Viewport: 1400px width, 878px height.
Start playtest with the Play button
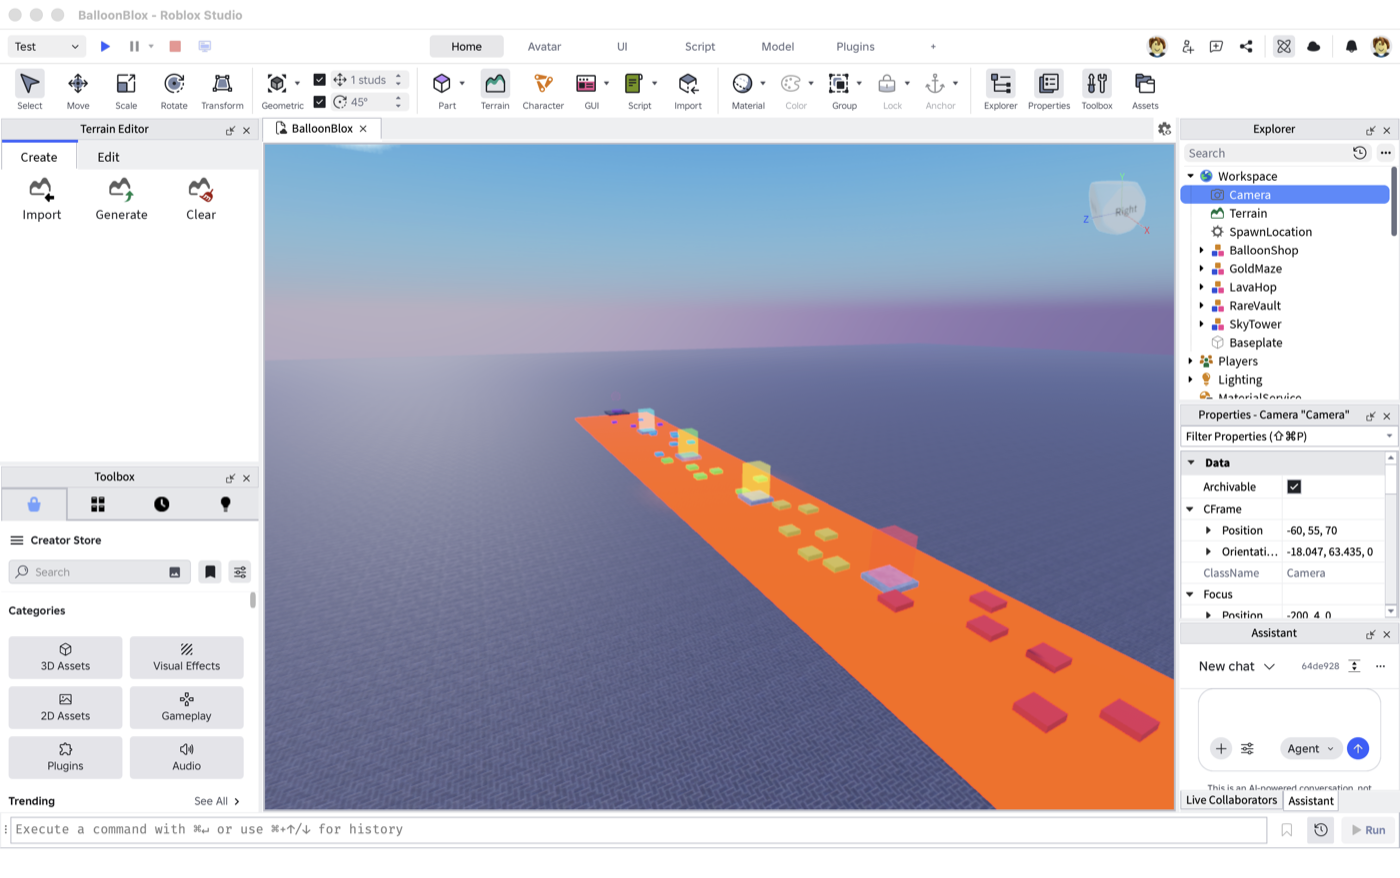click(105, 46)
